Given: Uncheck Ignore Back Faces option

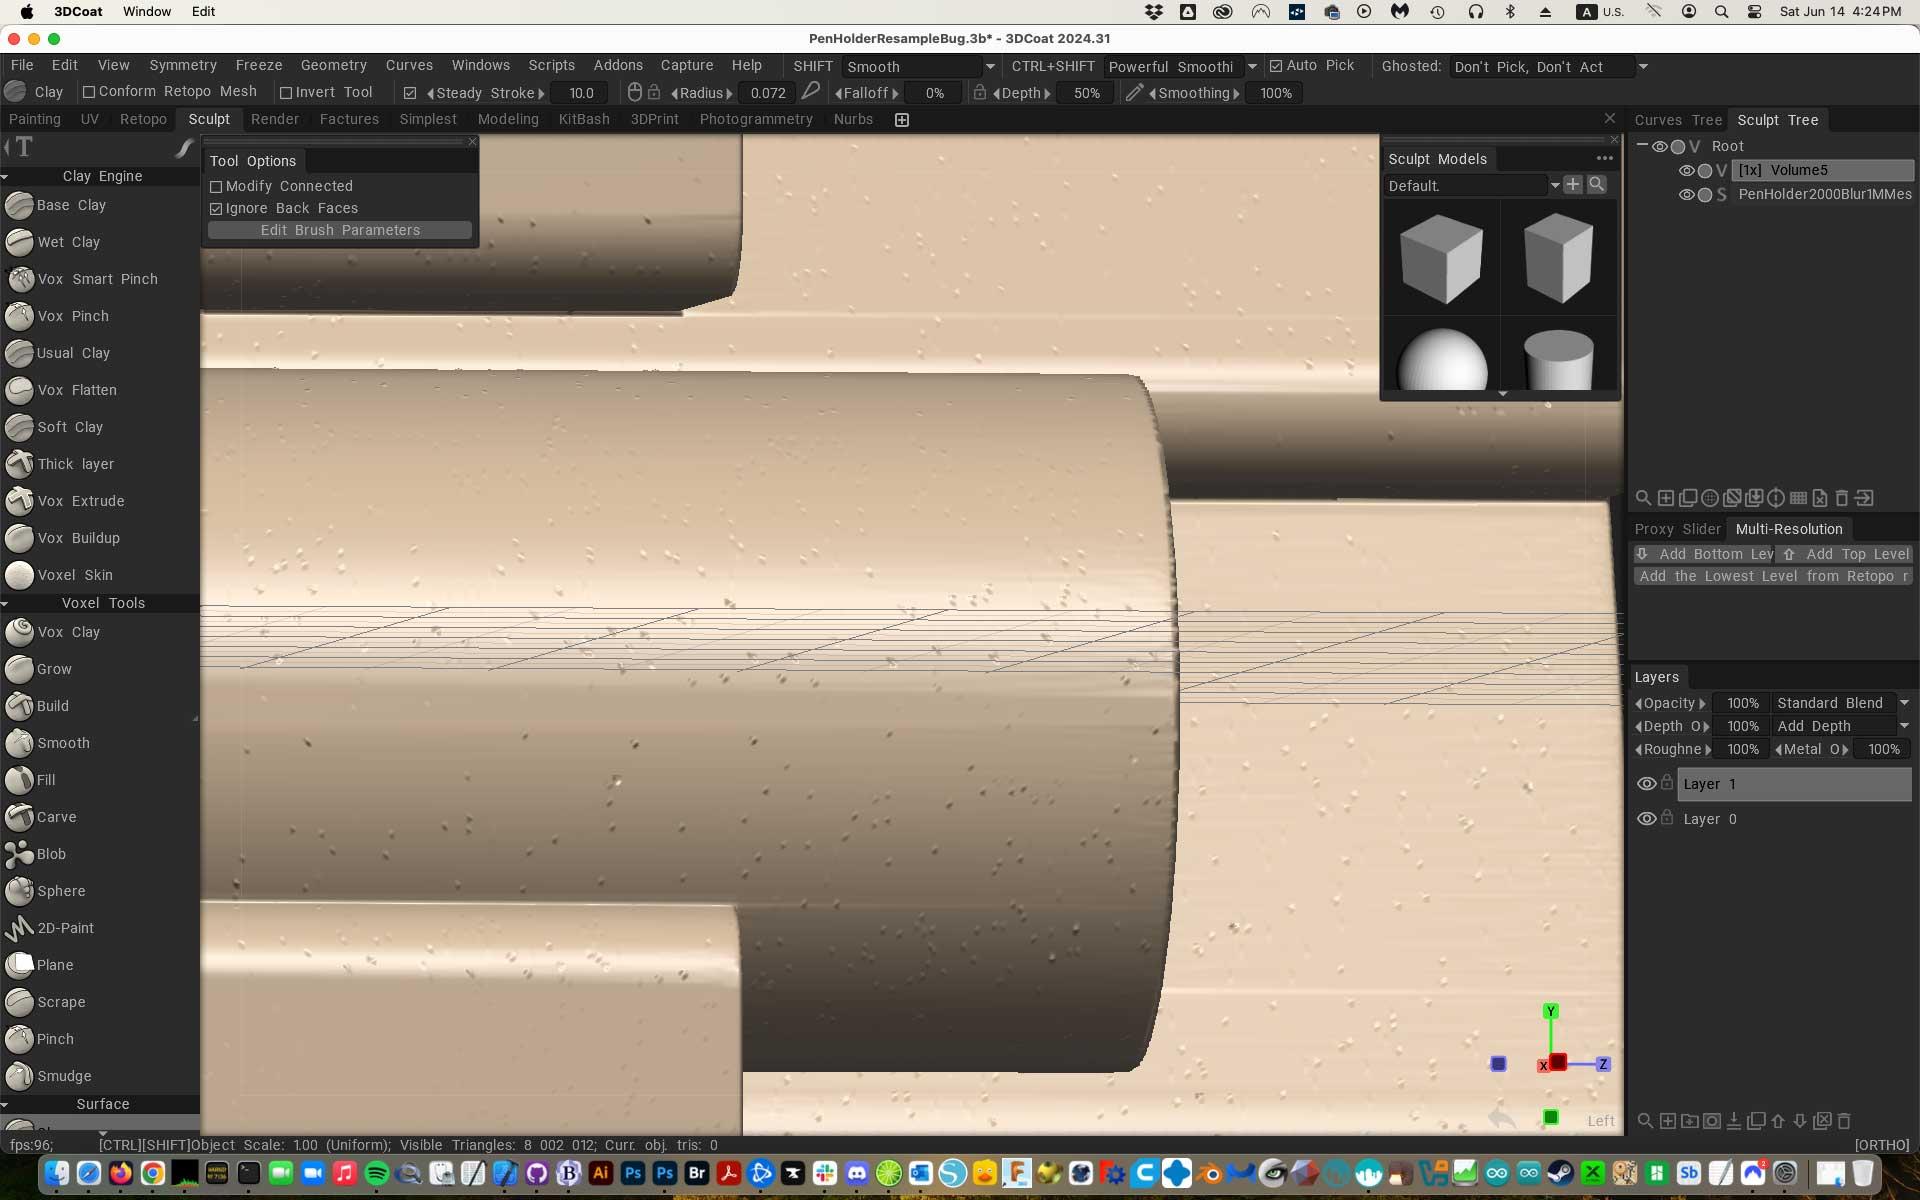Looking at the screenshot, I should click(216, 209).
